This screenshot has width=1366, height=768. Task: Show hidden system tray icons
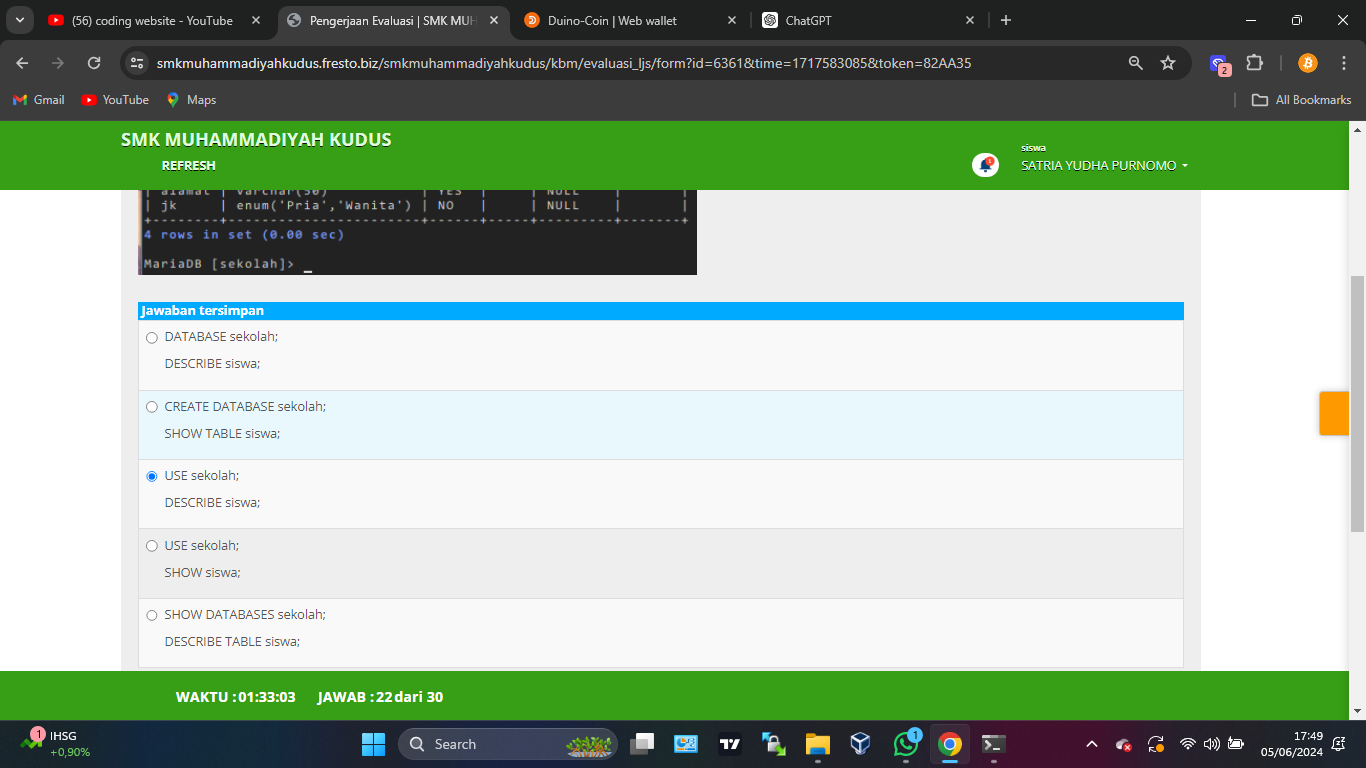[1092, 744]
